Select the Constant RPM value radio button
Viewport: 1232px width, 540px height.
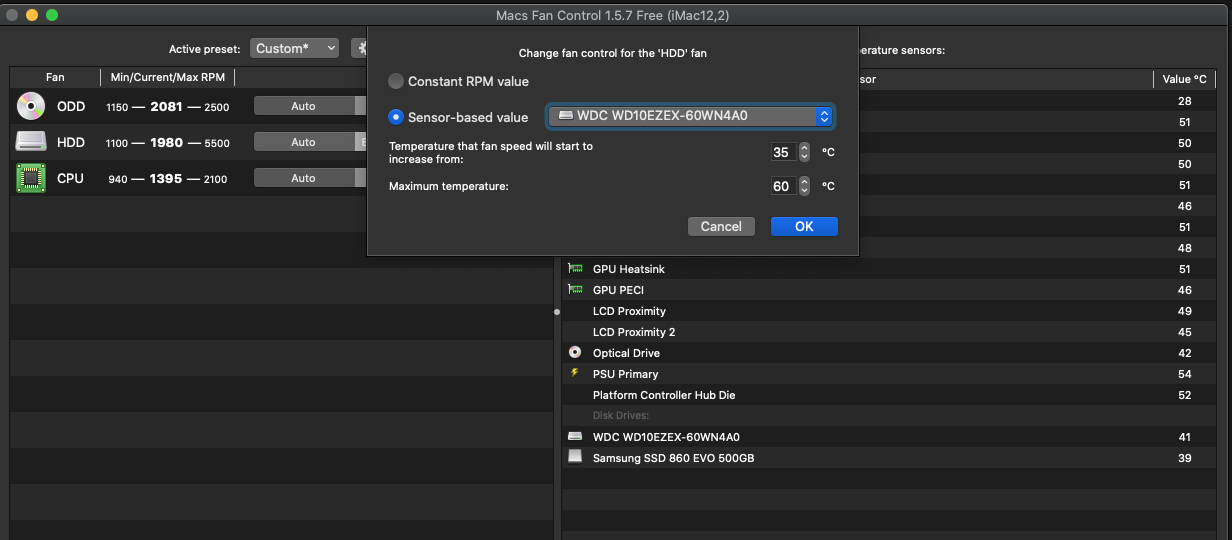(397, 81)
